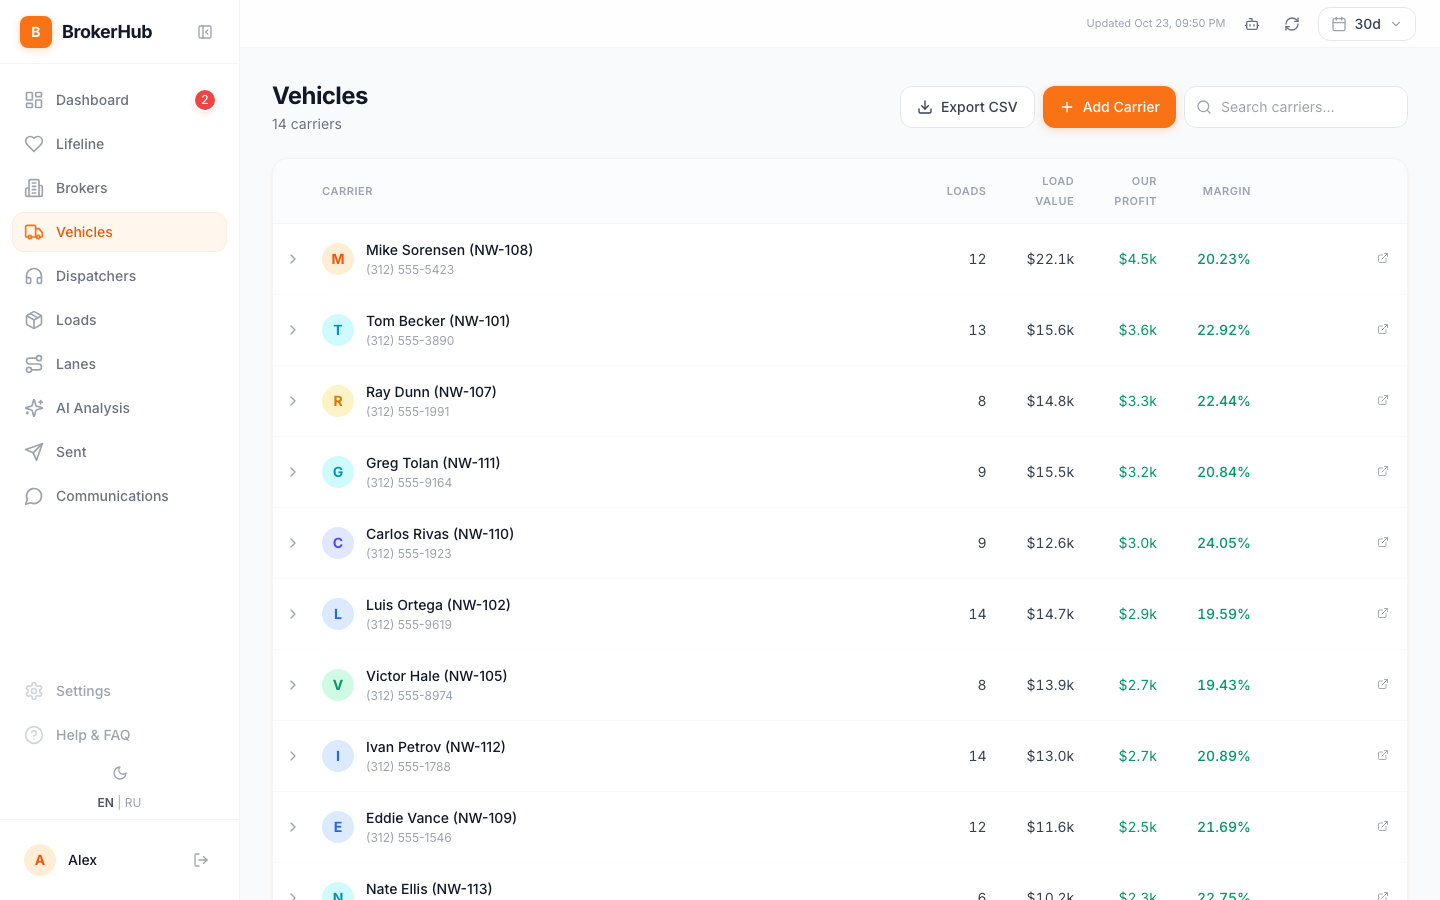The image size is (1440, 900).
Task: Log out using the exit icon
Action: point(201,860)
